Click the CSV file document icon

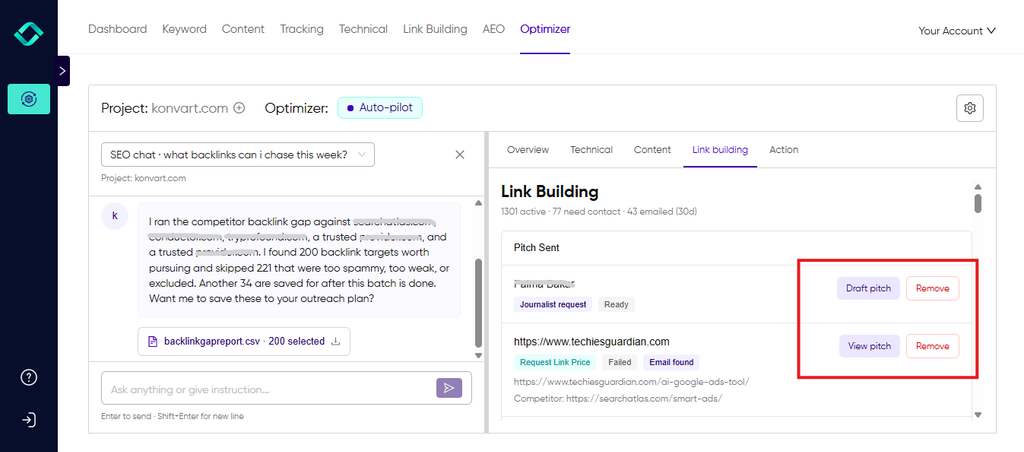(x=153, y=341)
